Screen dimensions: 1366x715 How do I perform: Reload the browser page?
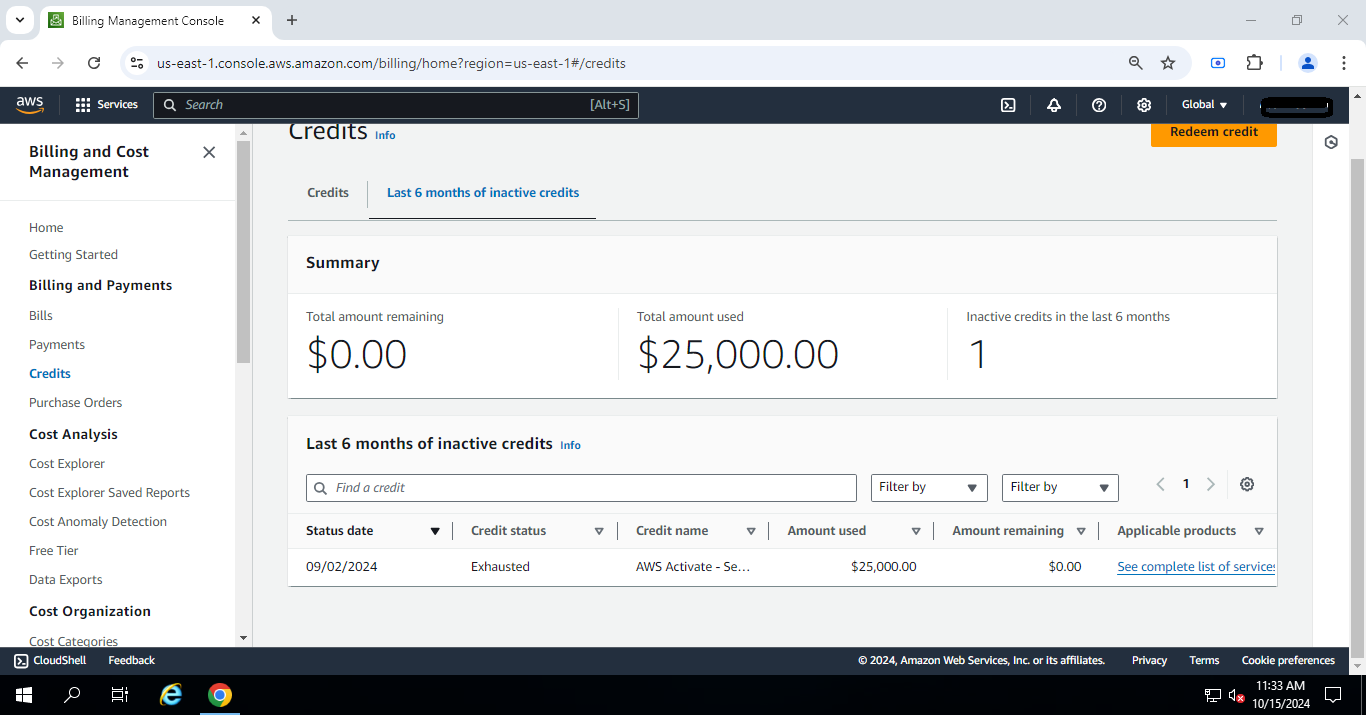tap(94, 63)
